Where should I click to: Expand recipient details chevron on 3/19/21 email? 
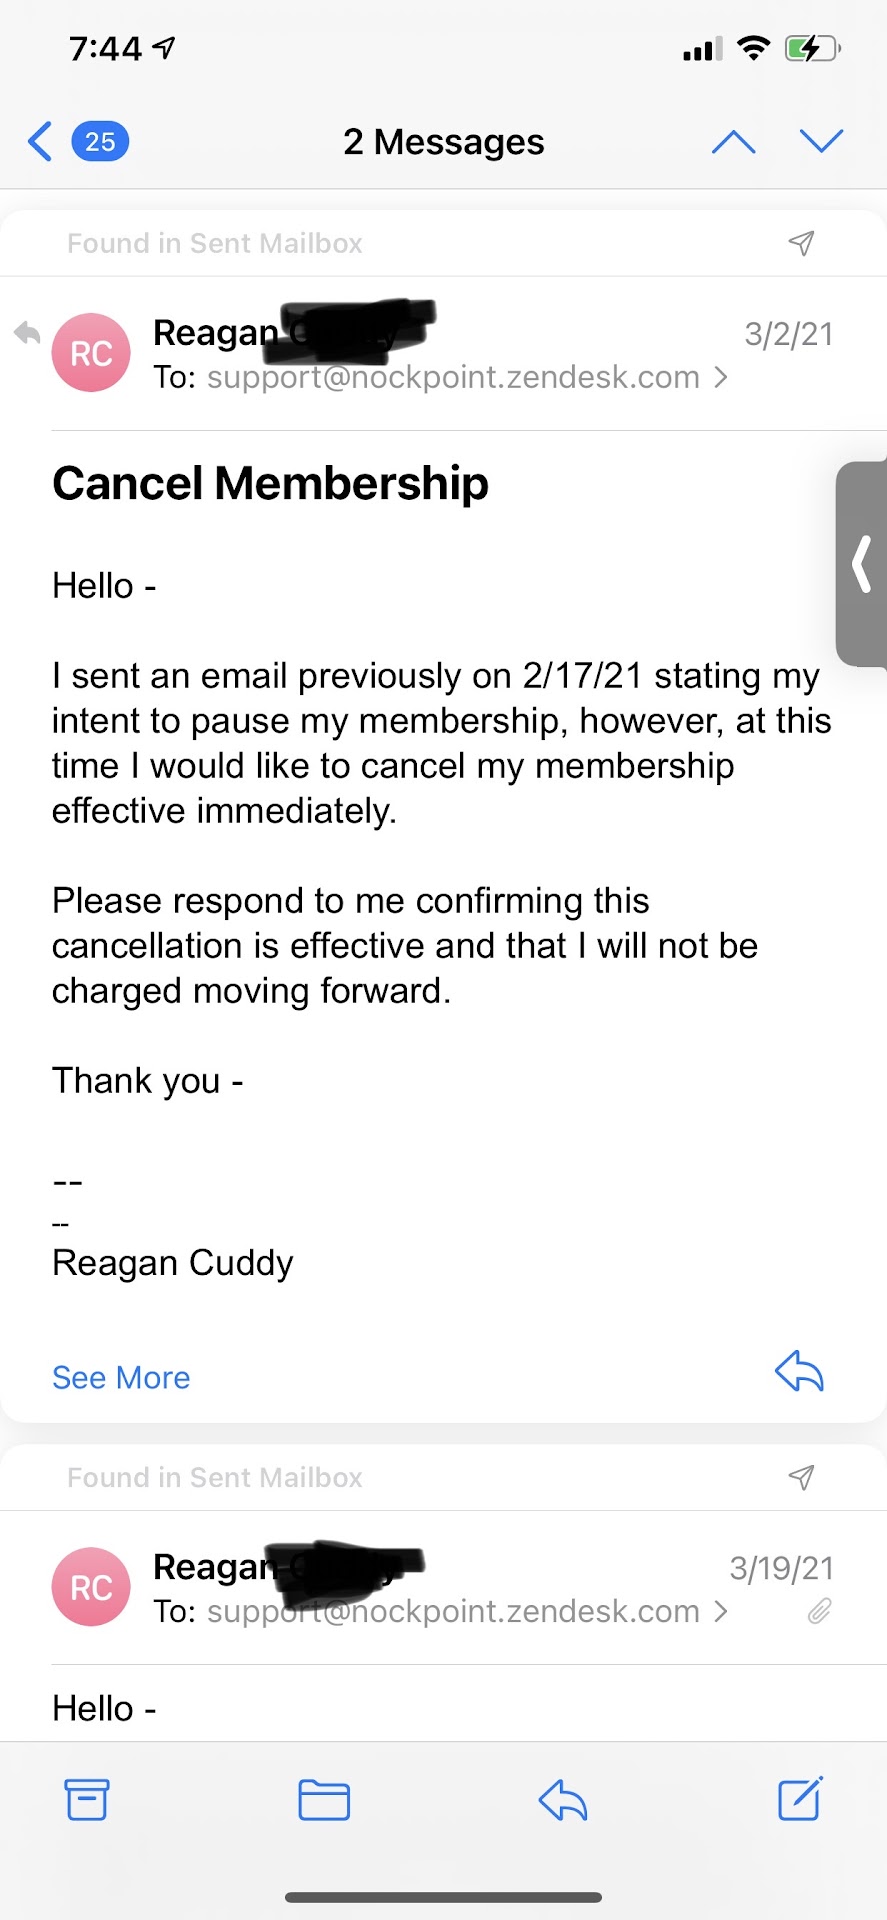point(721,1612)
